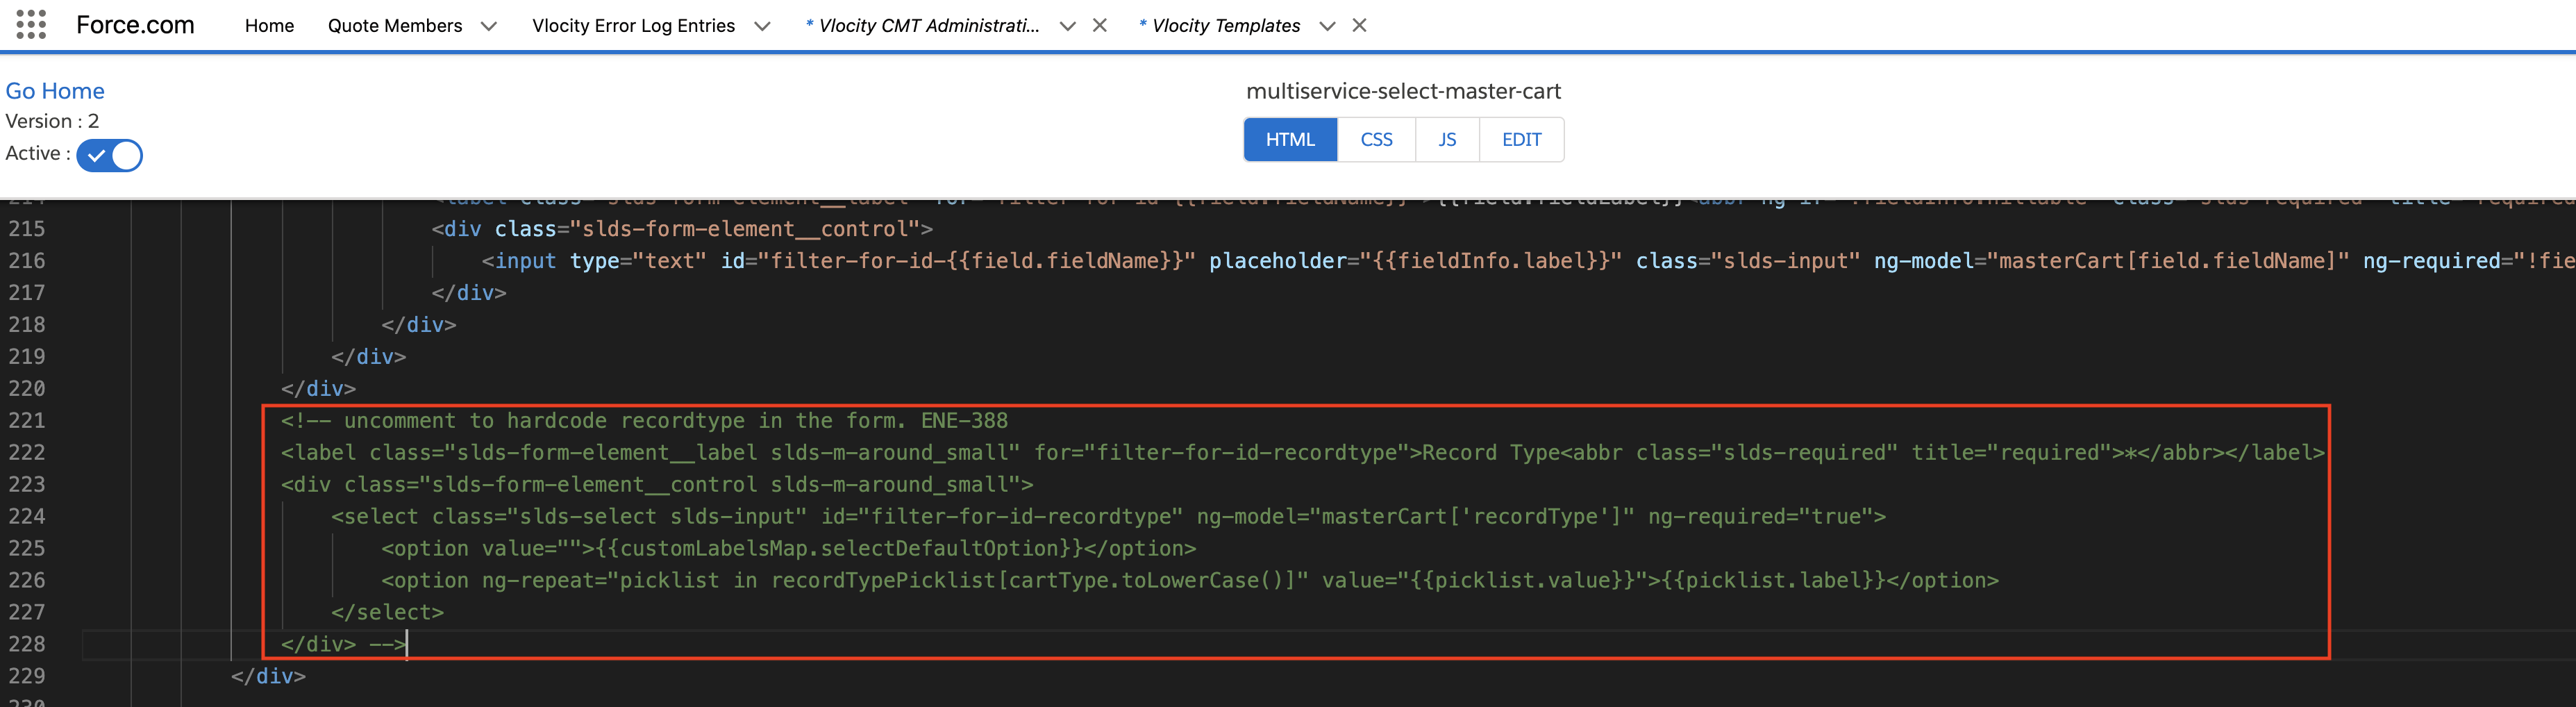The image size is (2576, 707).
Task: Click the option ng-repeat picklist line
Action: tap(1190, 581)
